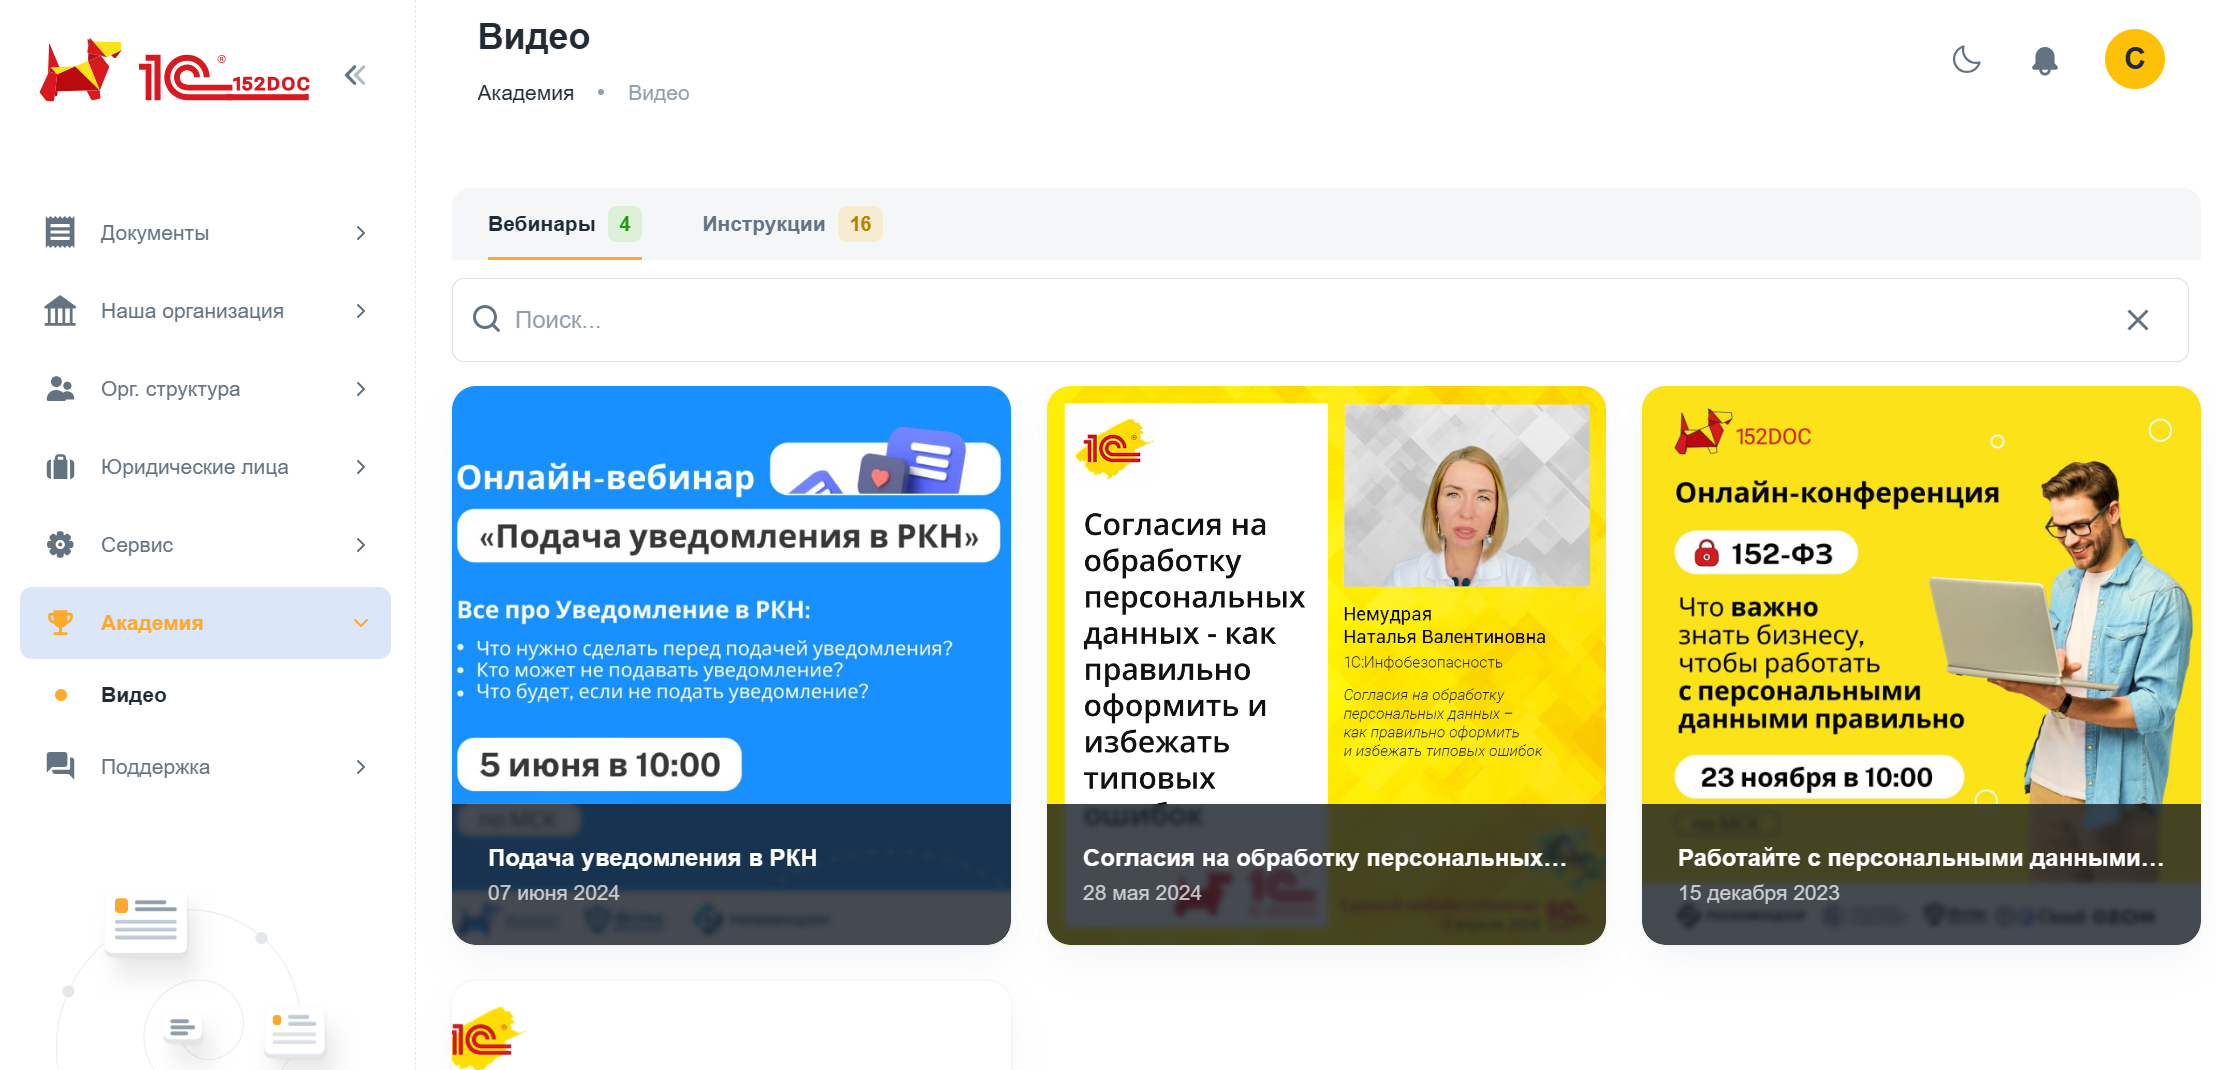Expand Сервис chevron
Viewport: 2216px width, 1070px height.
click(x=361, y=545)
